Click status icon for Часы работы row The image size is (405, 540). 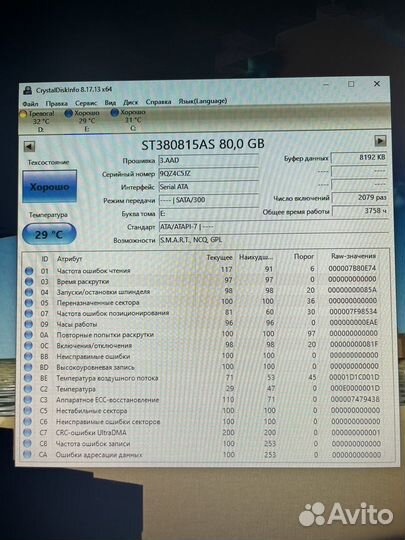pos(29,324)
